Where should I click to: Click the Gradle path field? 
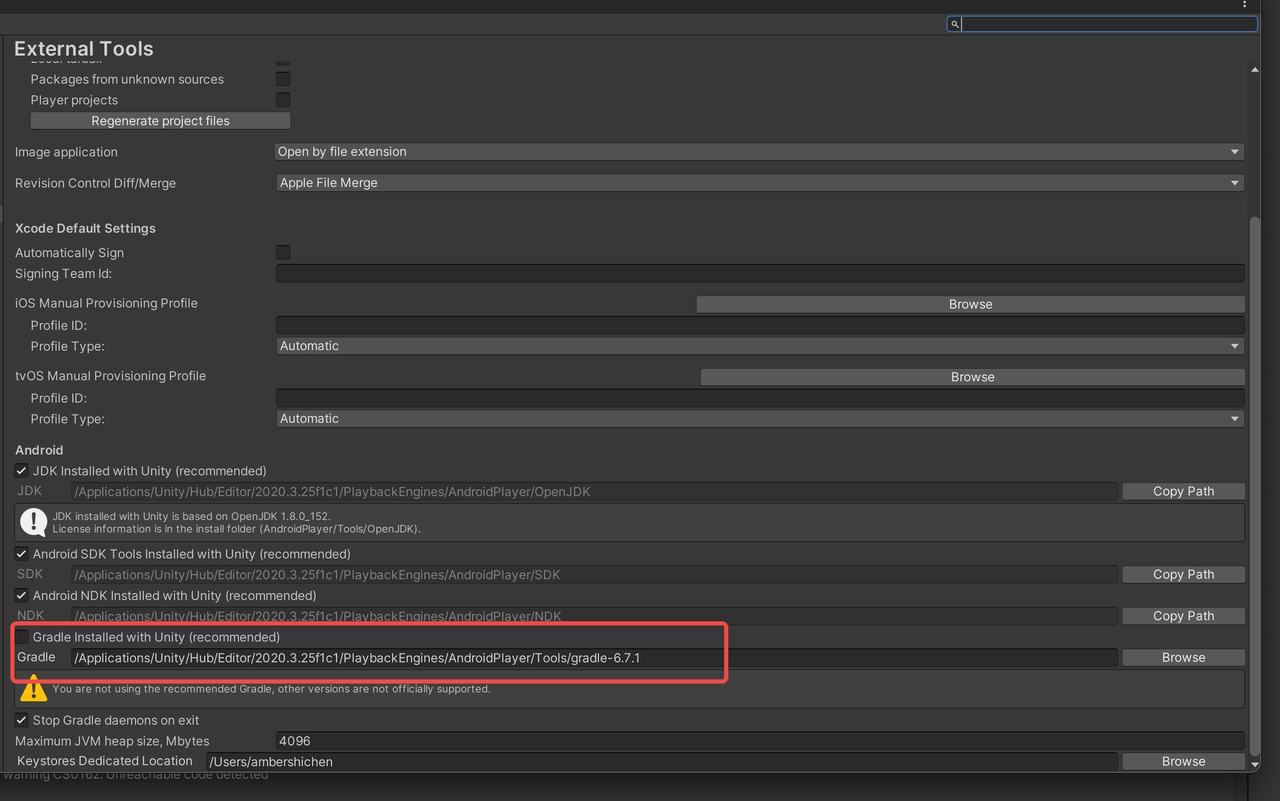pos(594,658)
